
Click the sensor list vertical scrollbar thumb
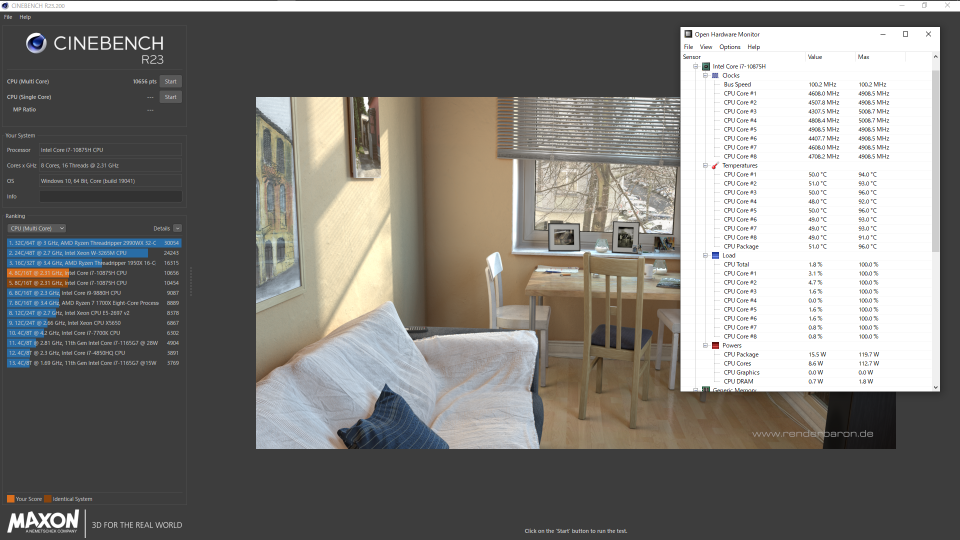[x=936, y=160]
